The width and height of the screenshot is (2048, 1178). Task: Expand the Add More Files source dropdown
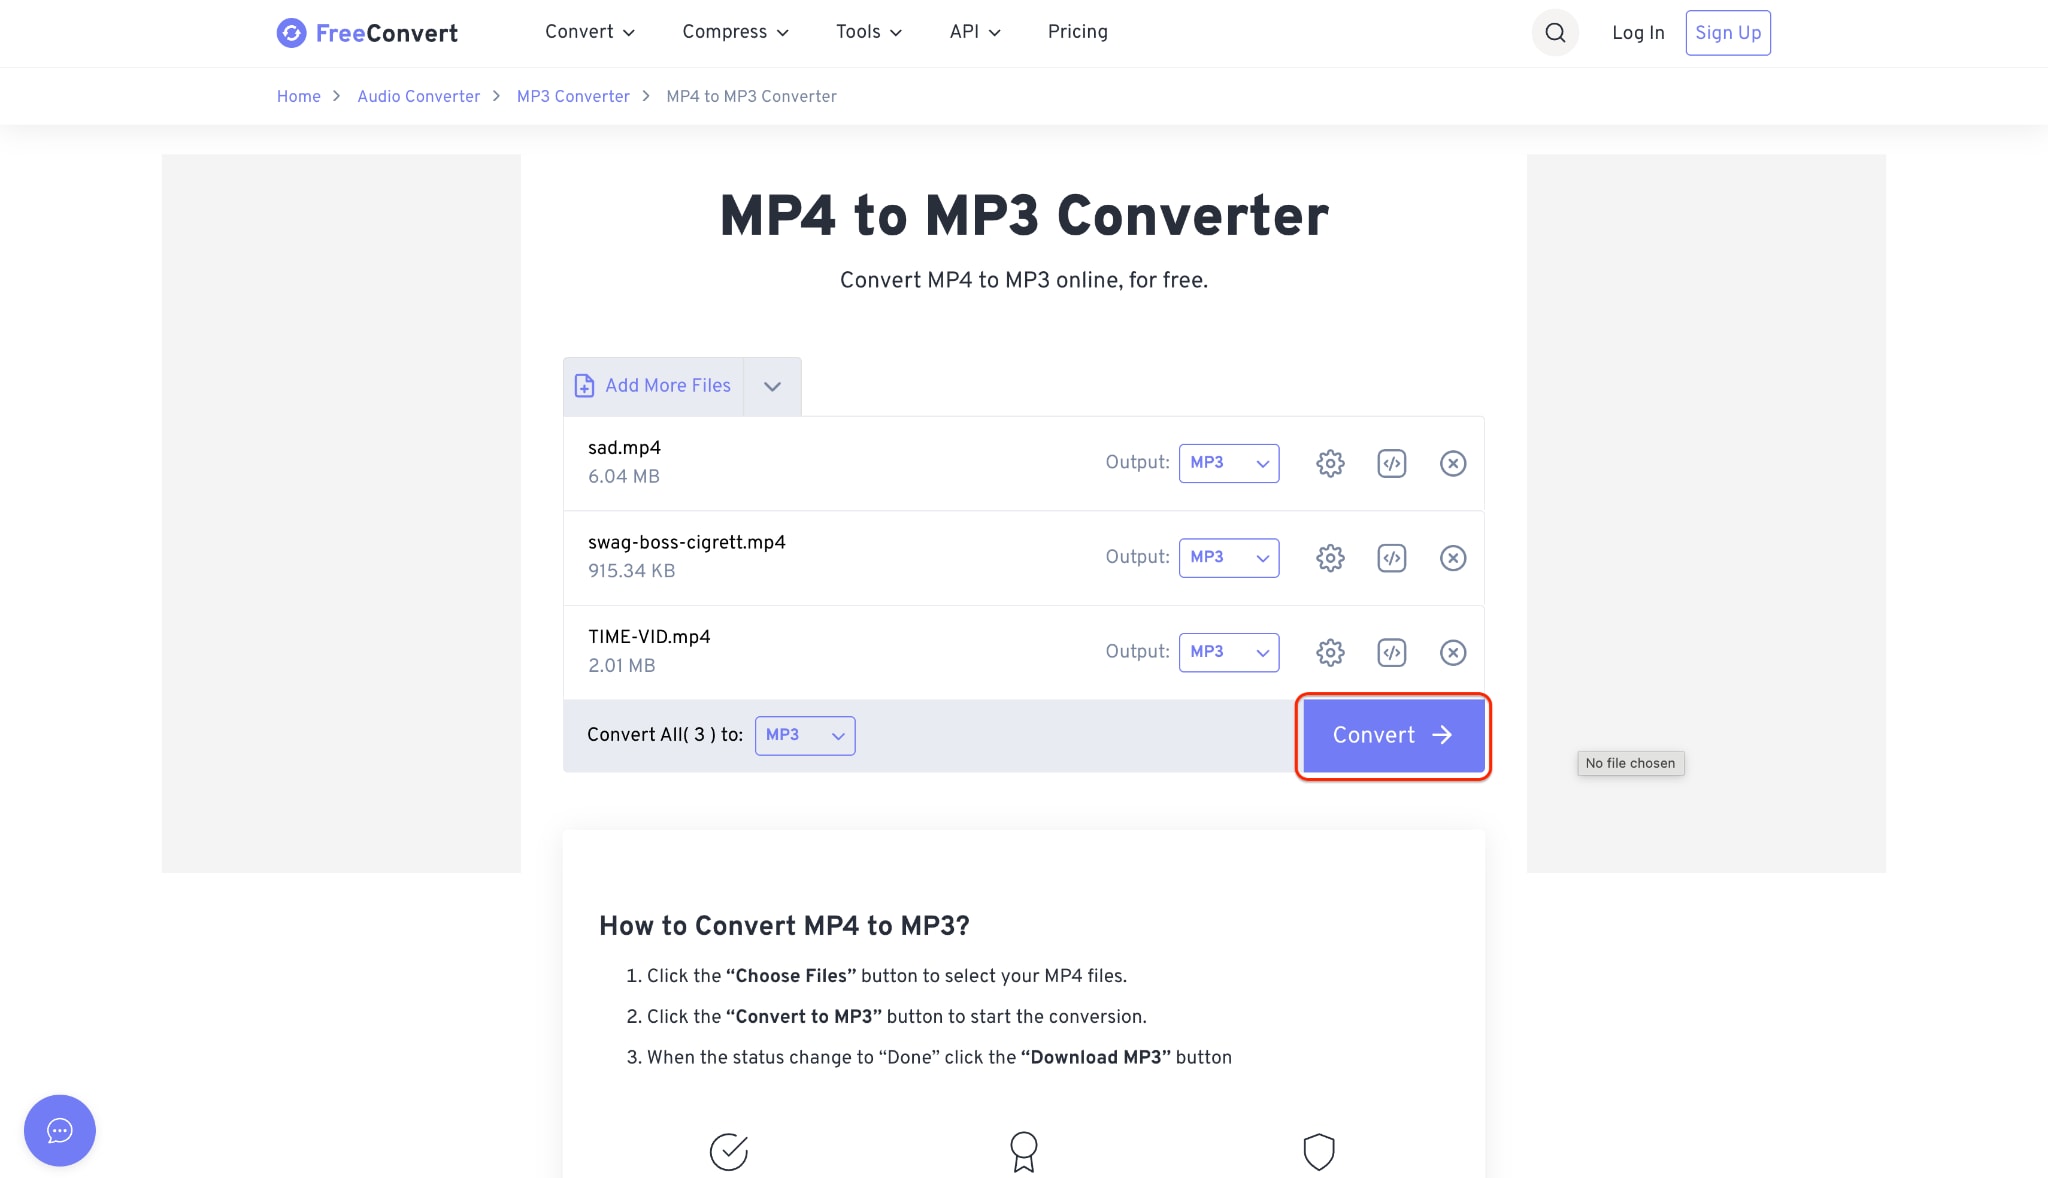pos(772,386)
